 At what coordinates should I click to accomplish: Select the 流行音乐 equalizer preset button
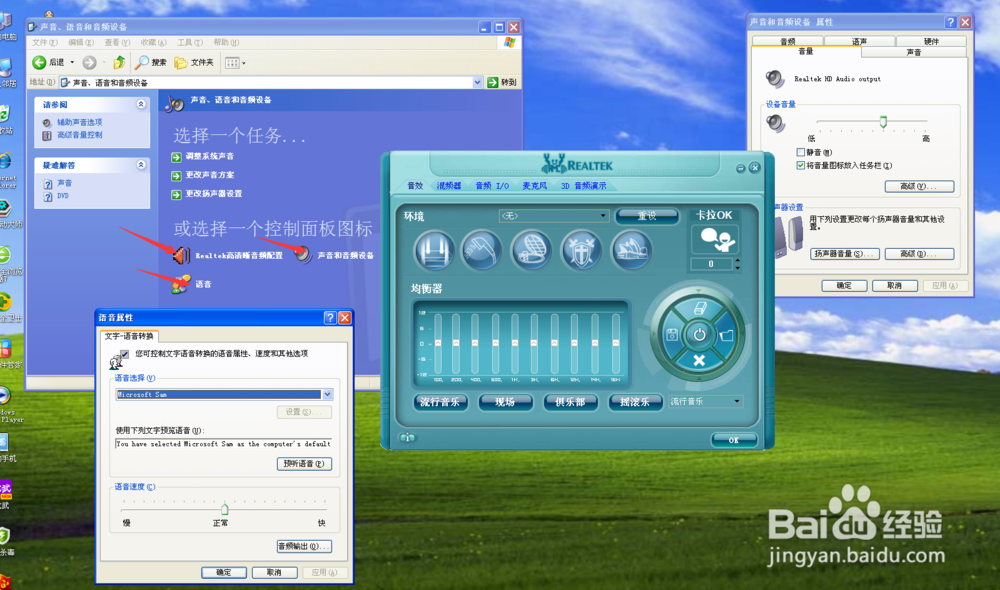pos(440,402)
